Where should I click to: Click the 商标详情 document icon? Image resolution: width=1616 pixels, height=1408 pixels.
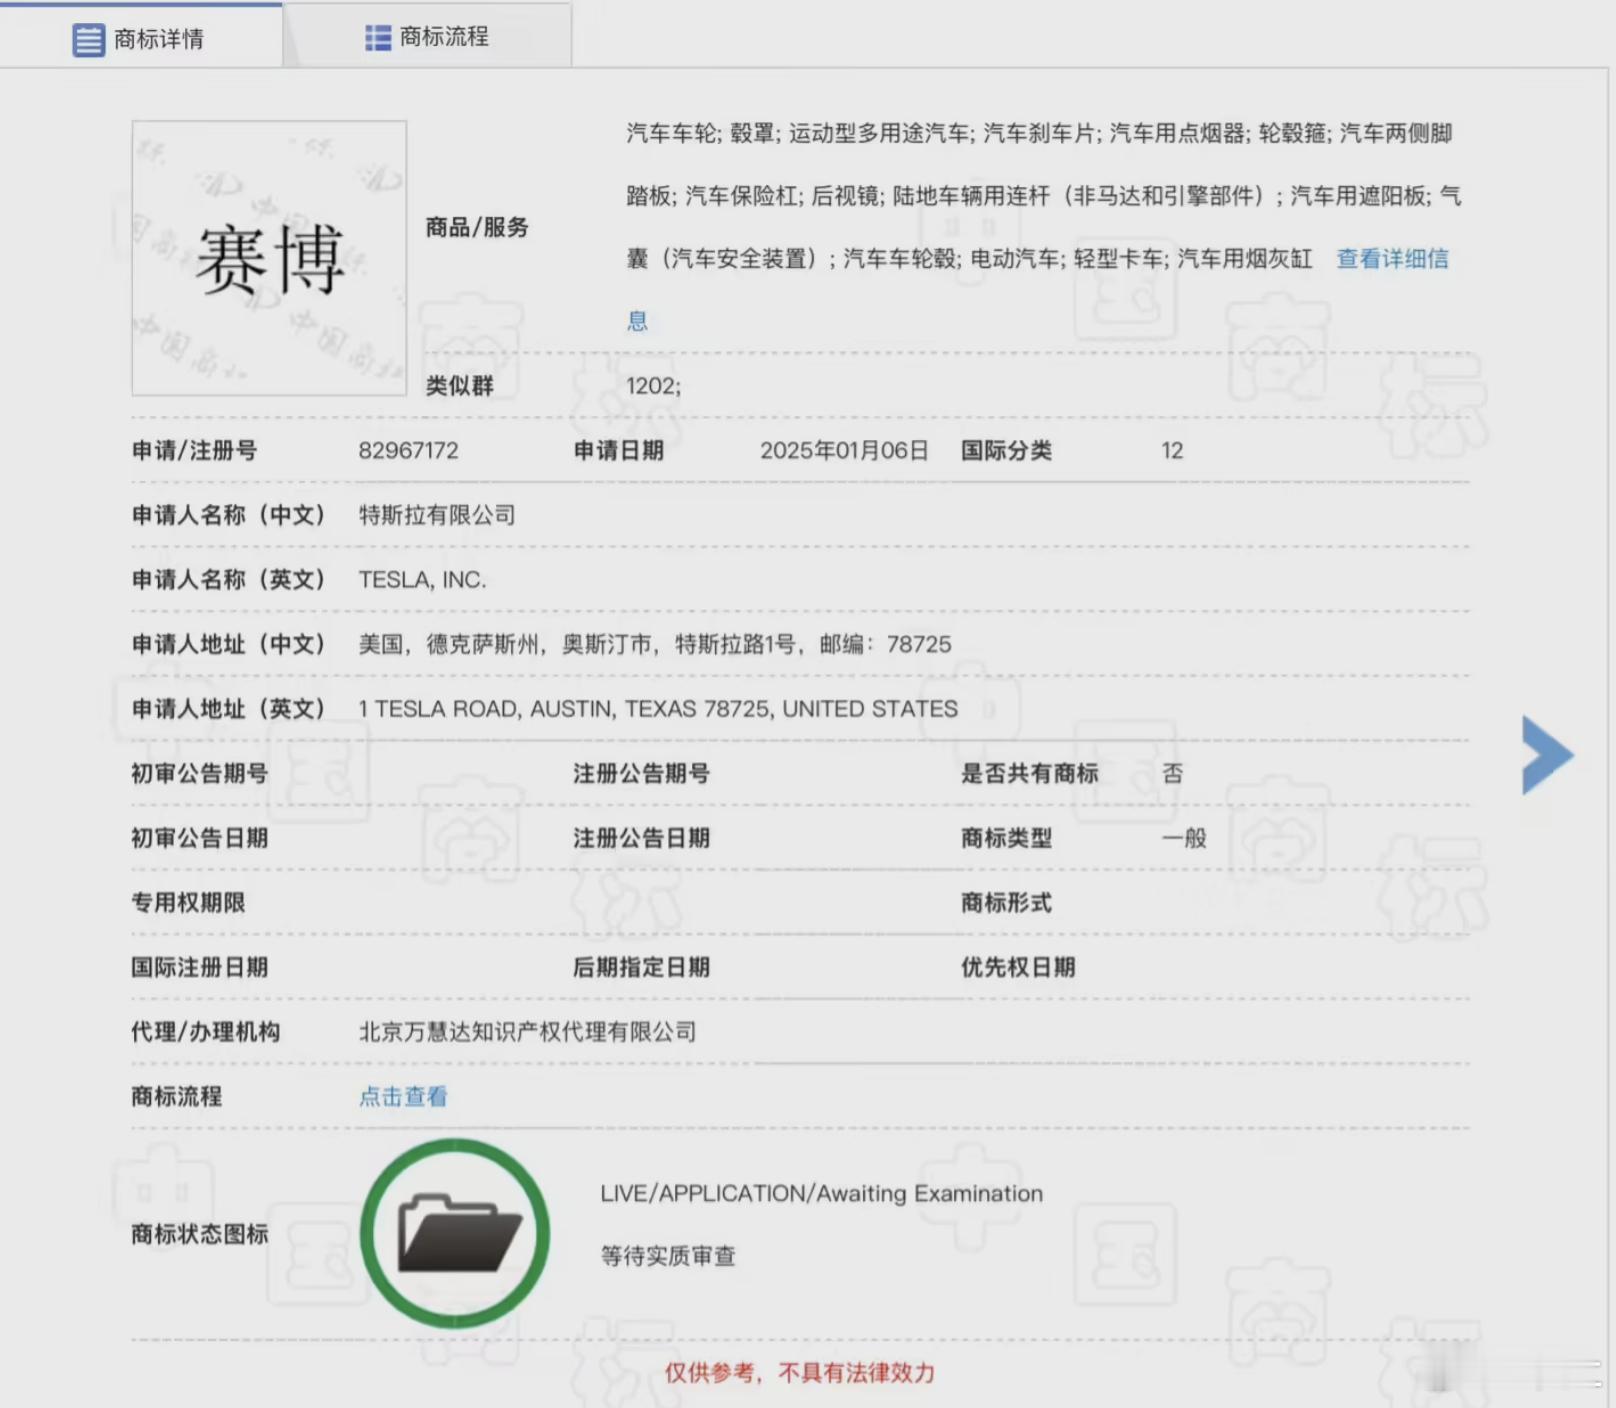(88, 40)
